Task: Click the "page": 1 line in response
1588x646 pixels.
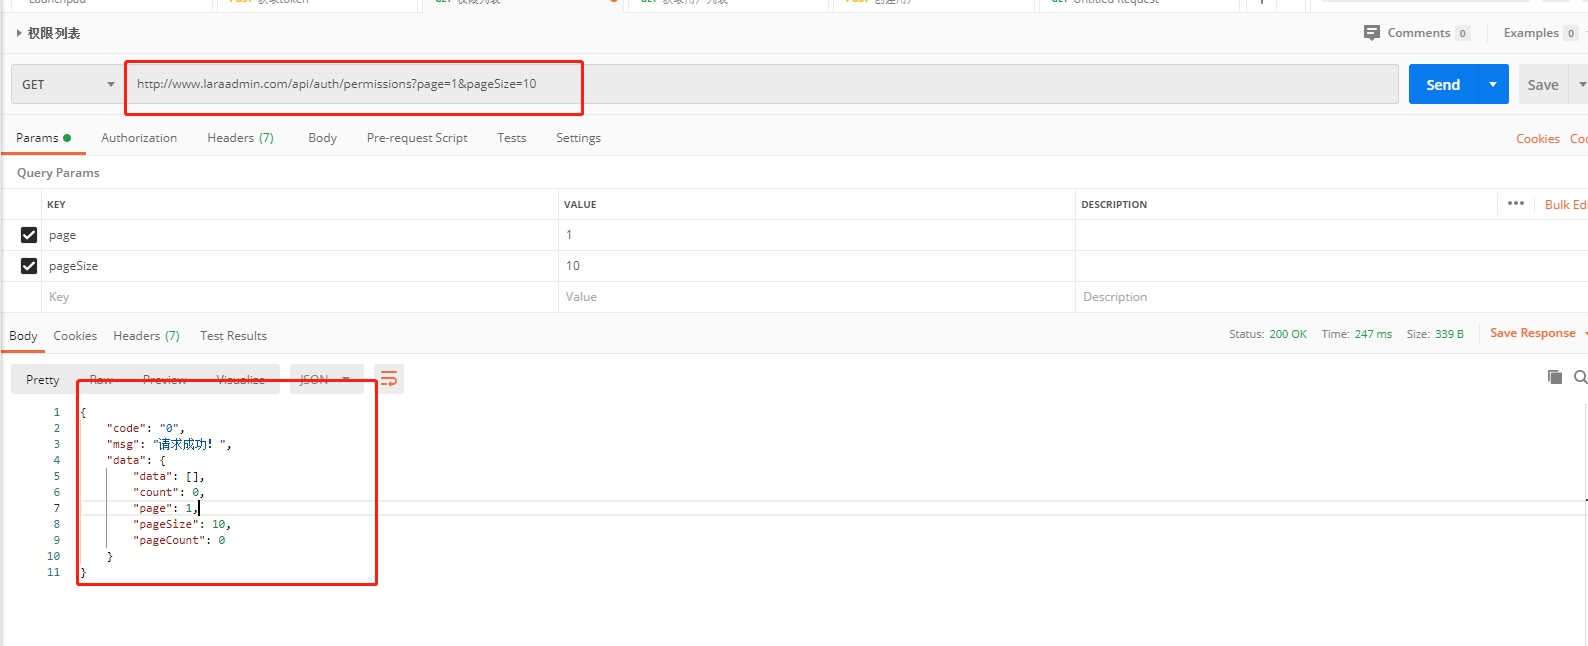Action: point(166,508)
